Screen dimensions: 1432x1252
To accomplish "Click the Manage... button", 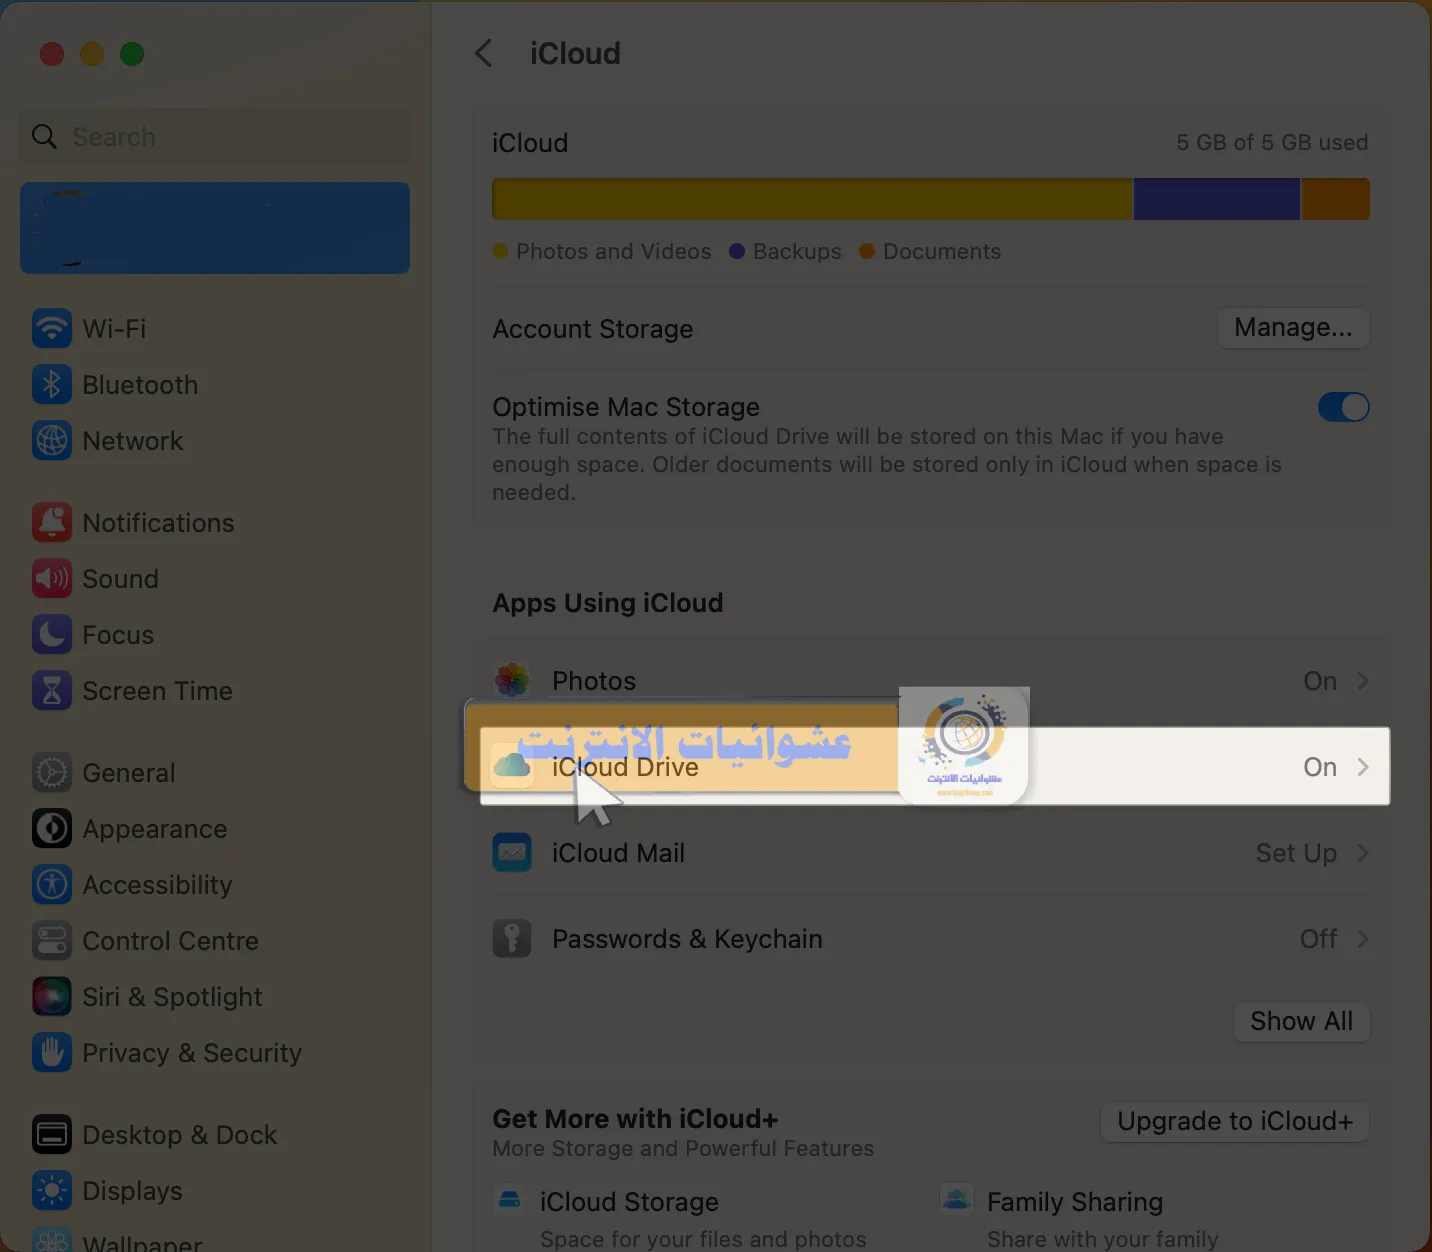I will [x=1293, y=327].
